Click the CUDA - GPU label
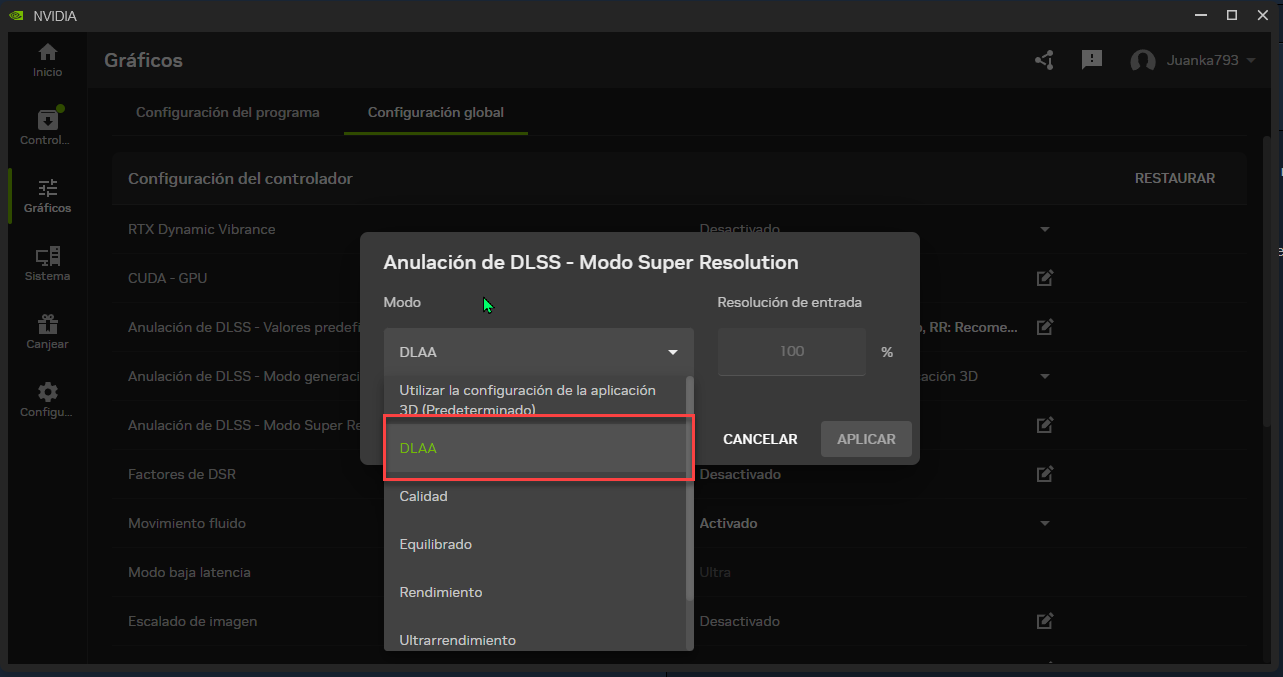 click(x=168, y=278)
